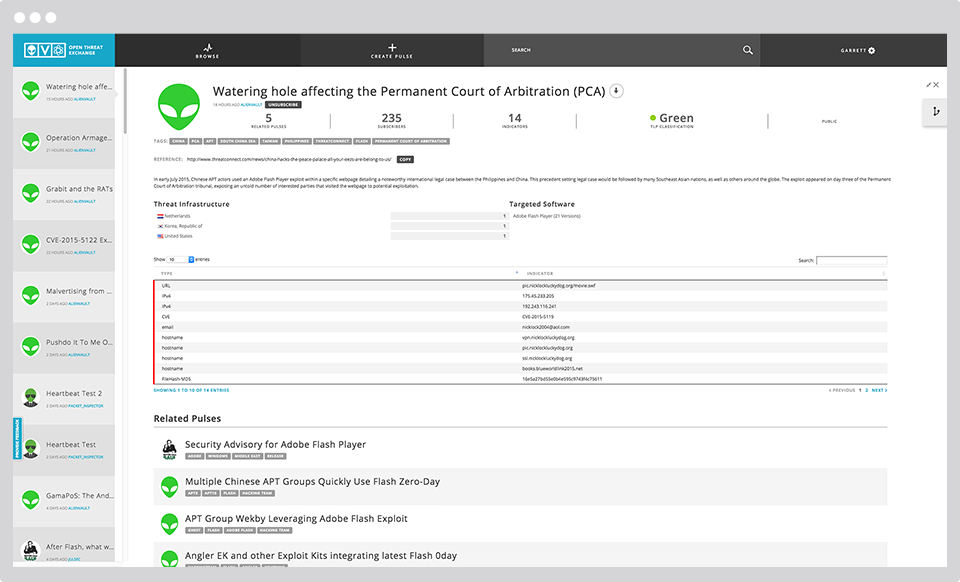The height and width of the screenshot is (582, 960).
Task: Click the 'South China Sea' tag
Action: tap(242, 141)
